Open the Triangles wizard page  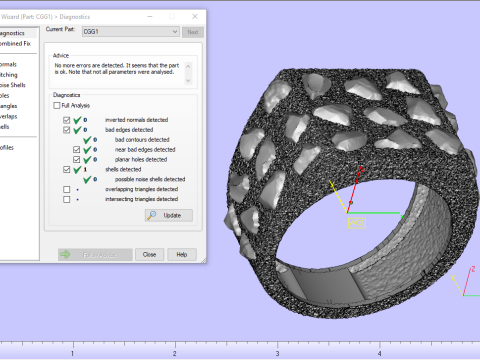click(9, 106)
